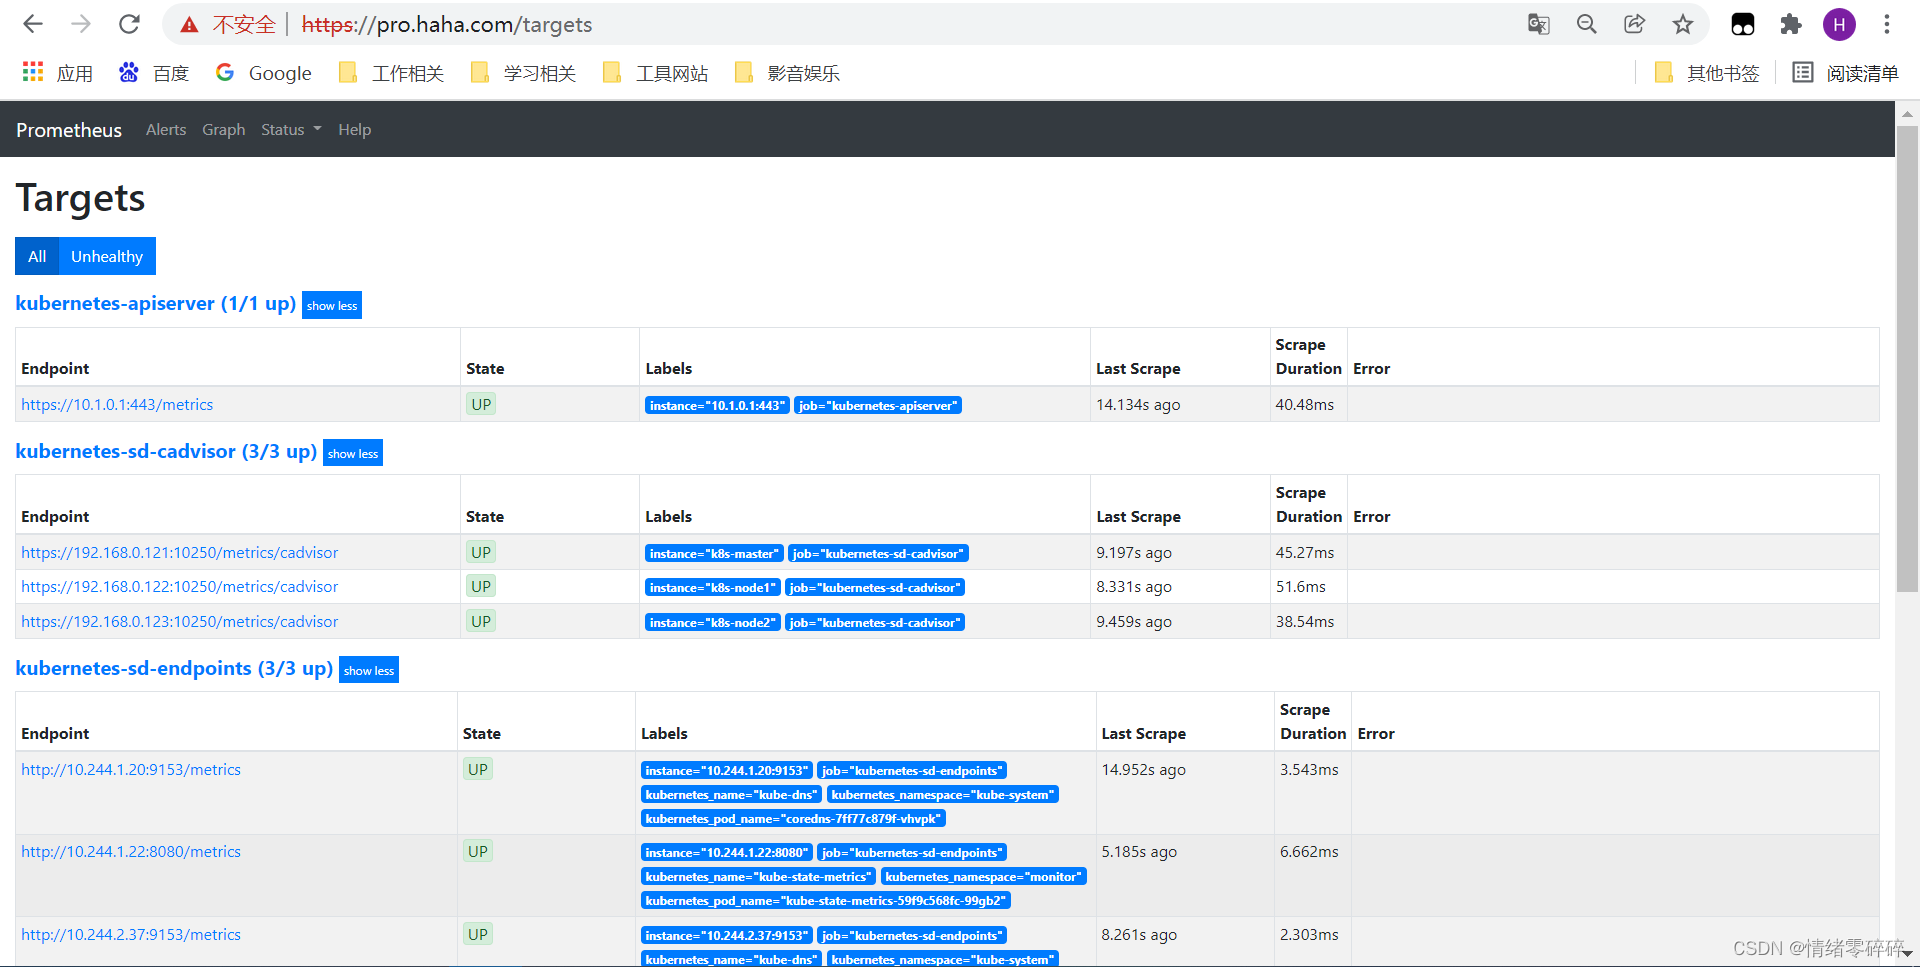Image resolution: width=1920 pixels, height=967 pixels.
Task: Open the Alerts nav item
Action: coord(166,130)
